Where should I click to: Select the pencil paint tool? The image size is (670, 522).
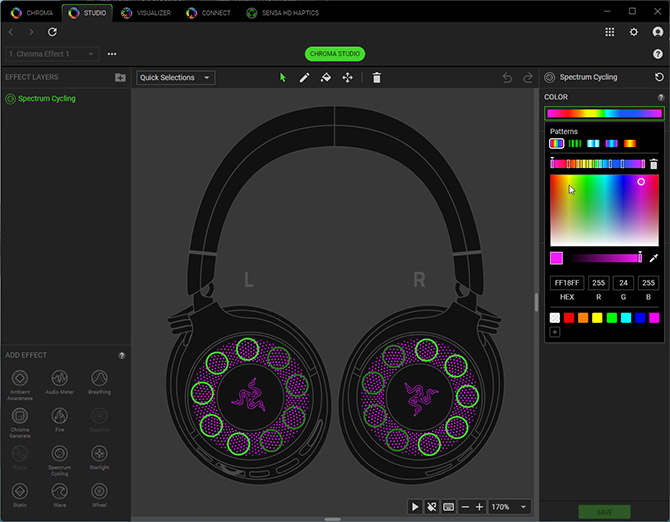[304, 78]
